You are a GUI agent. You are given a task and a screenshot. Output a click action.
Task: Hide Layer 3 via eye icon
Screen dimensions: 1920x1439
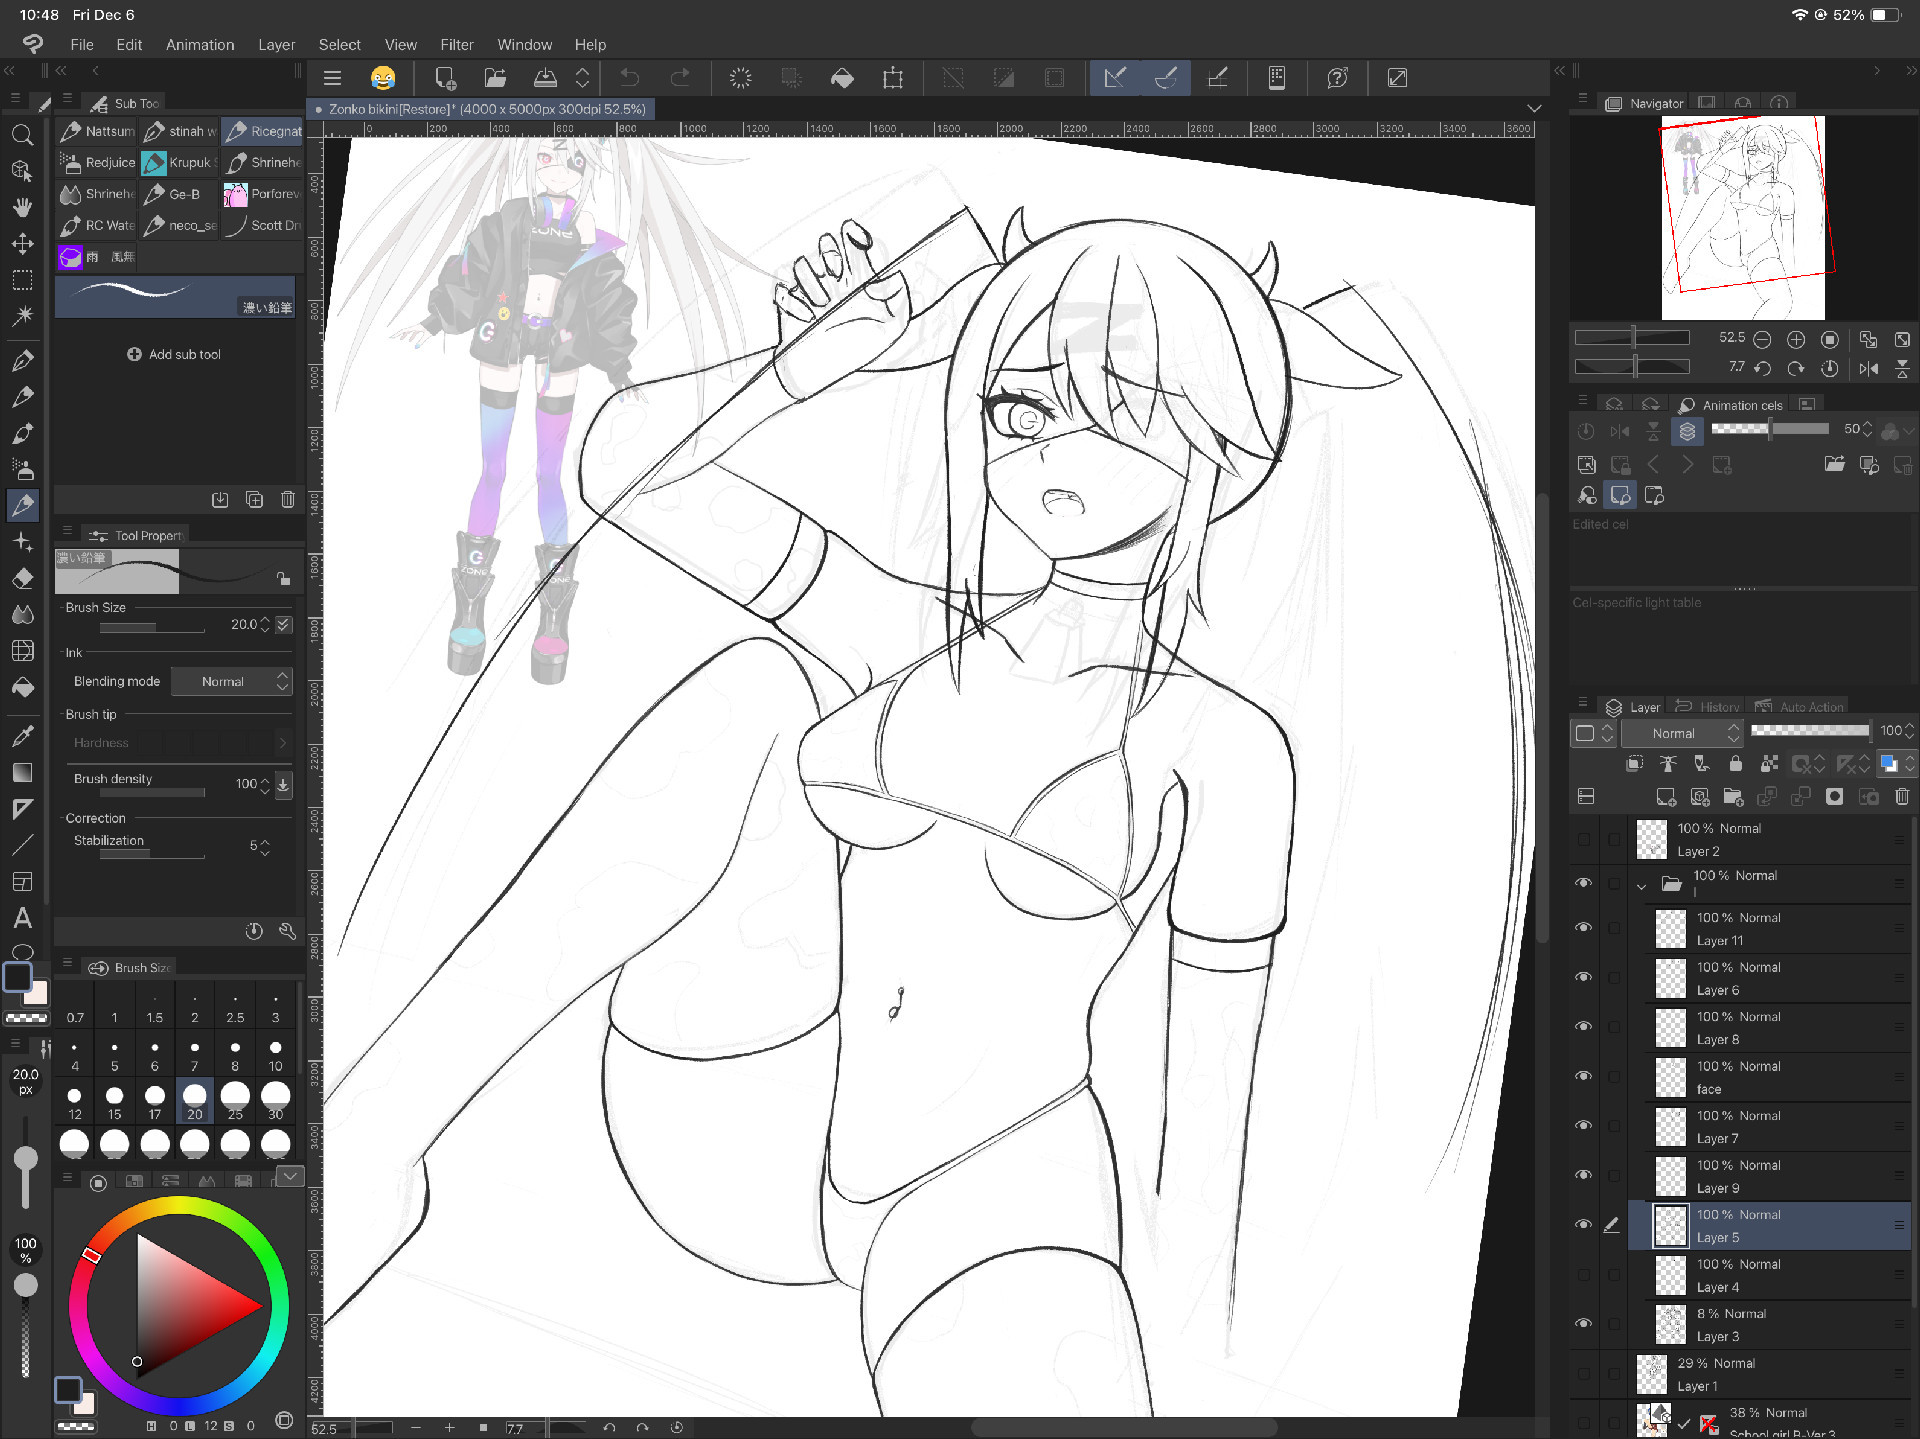click(1583, 1323)
